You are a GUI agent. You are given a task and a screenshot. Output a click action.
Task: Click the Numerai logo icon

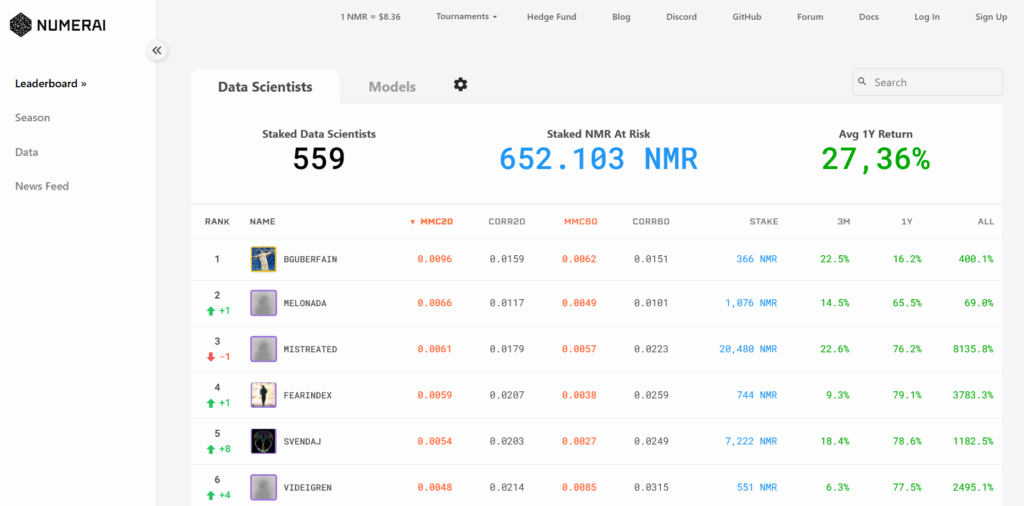tap(20, 25)
